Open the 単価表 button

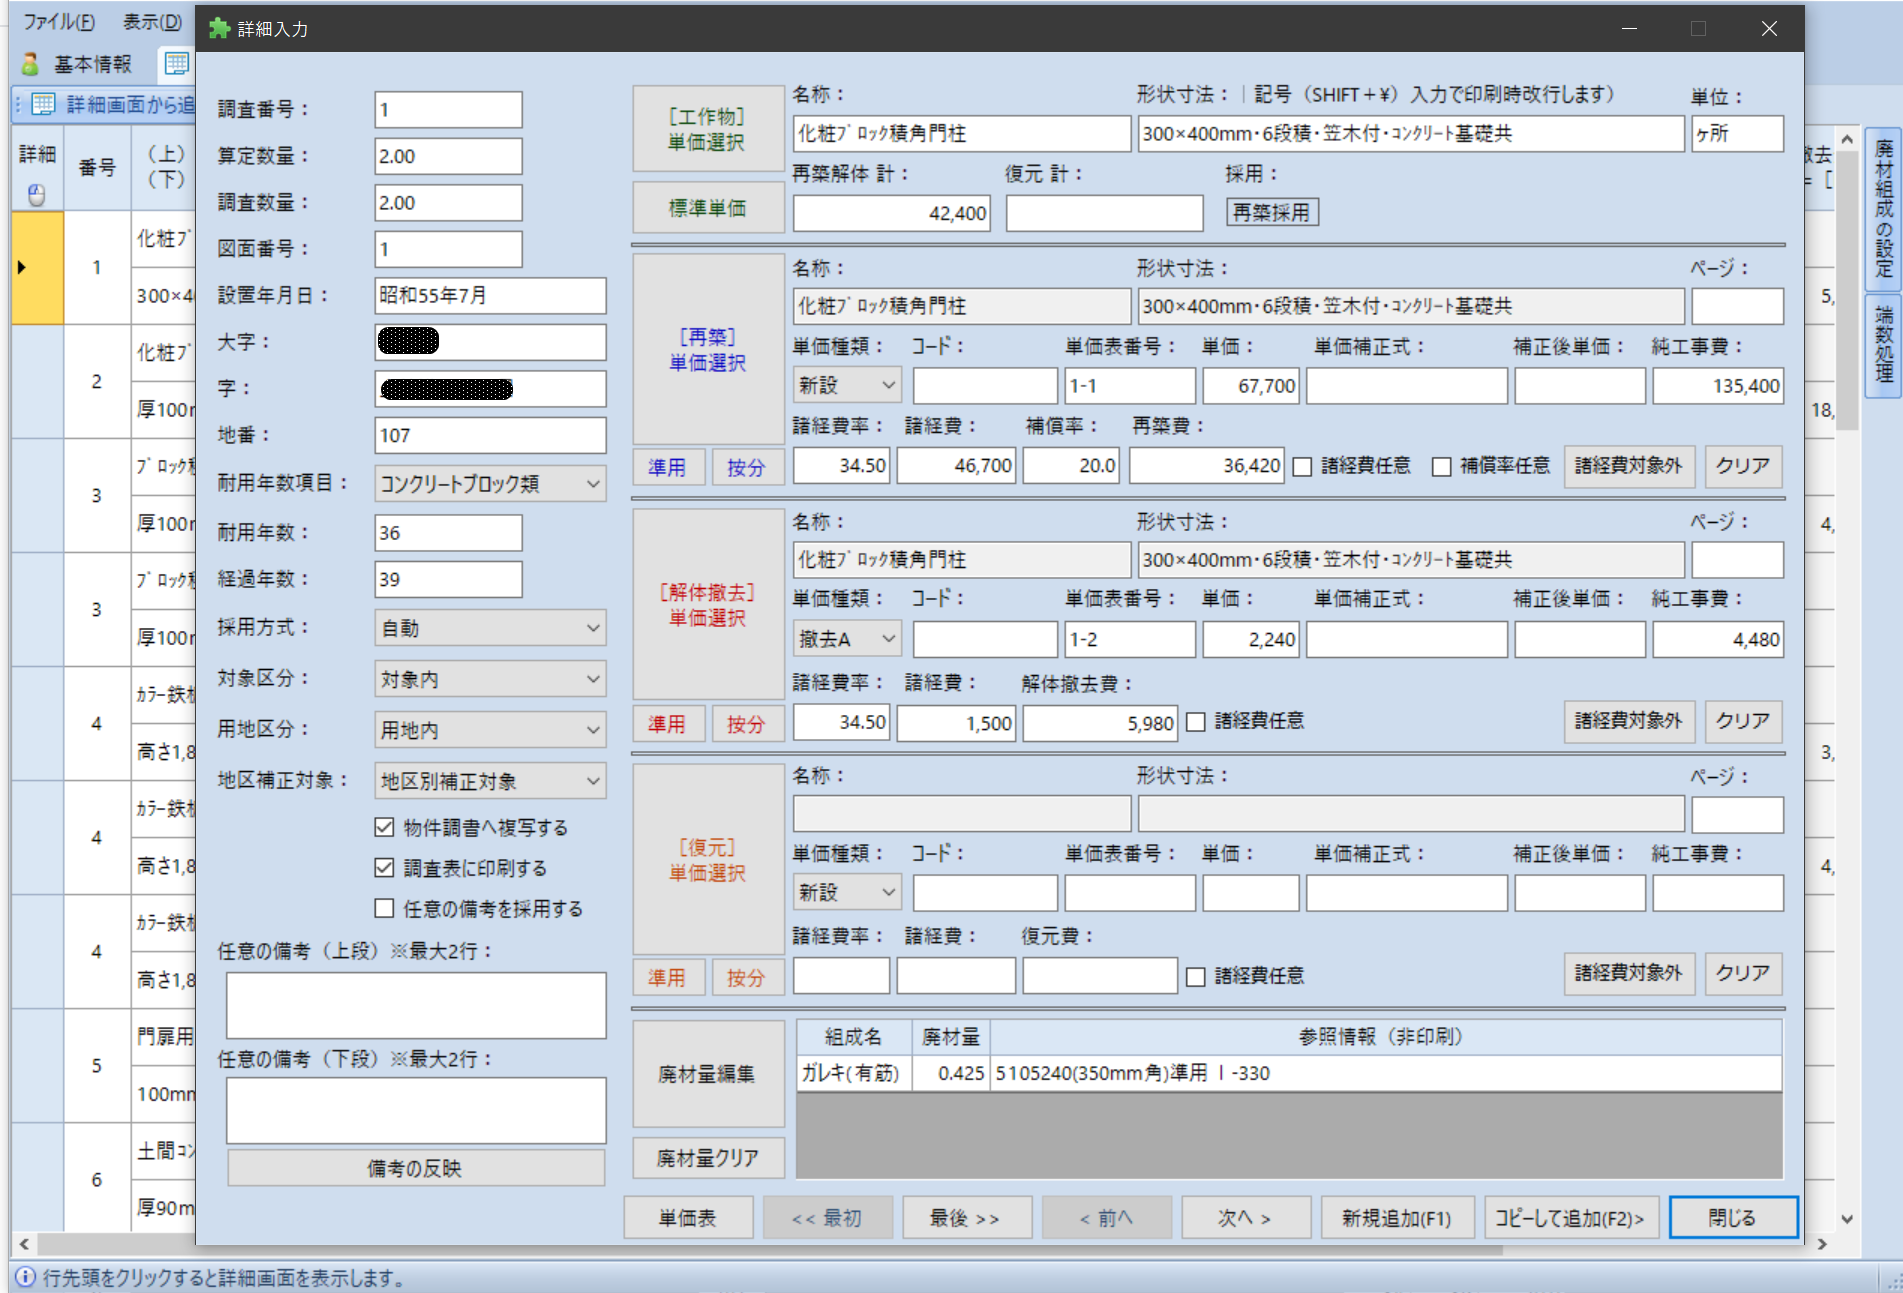pyautogui.click(x=688, y=1218)
